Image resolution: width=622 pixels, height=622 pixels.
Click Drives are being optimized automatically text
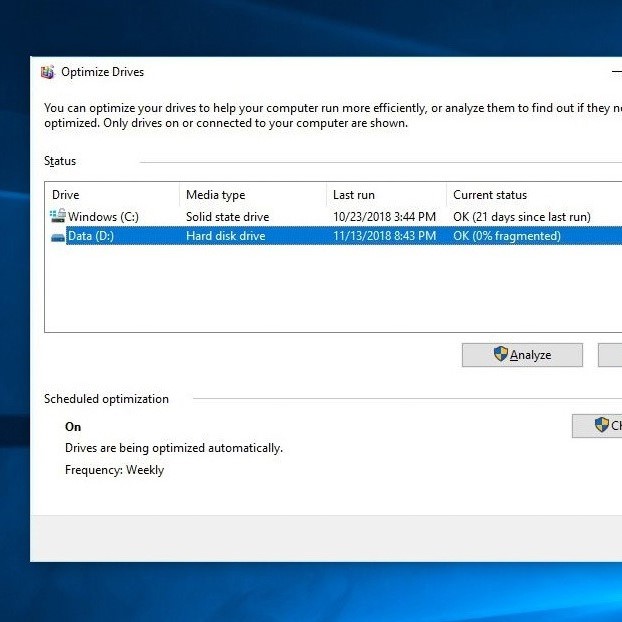point(174,448)
